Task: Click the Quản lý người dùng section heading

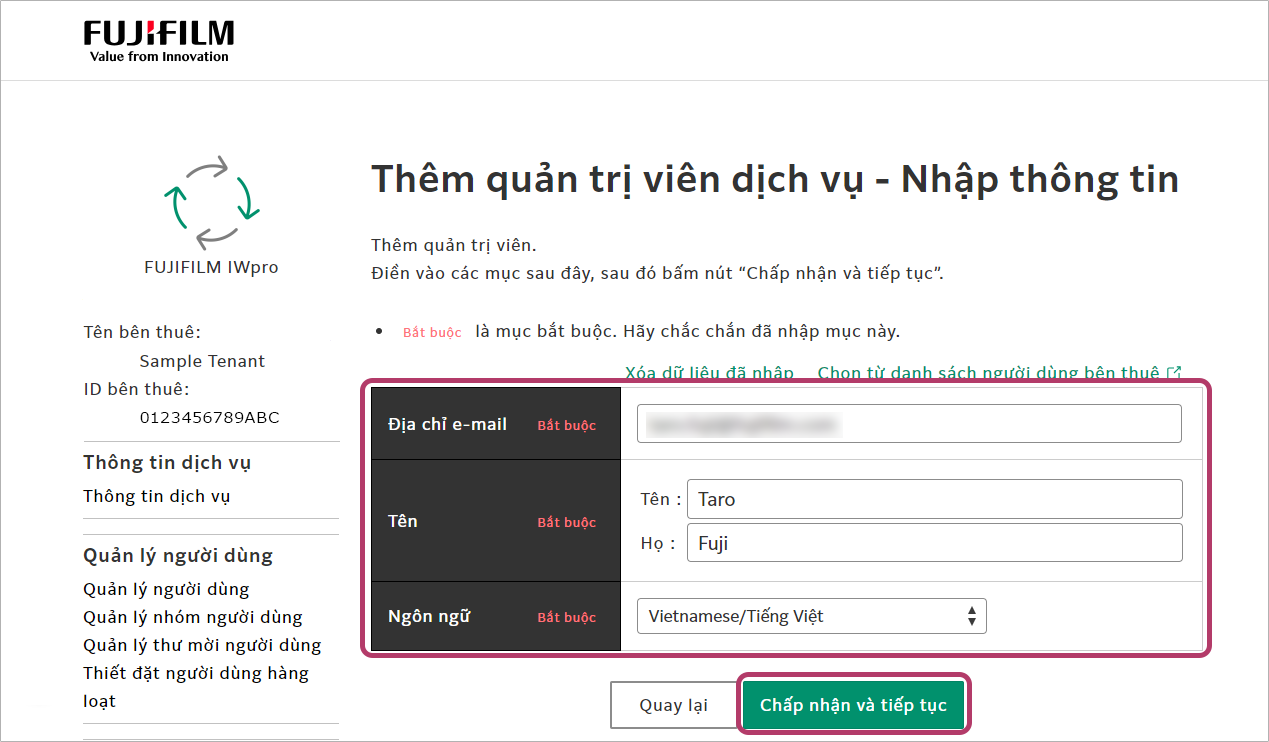Action: pos(178,556)
